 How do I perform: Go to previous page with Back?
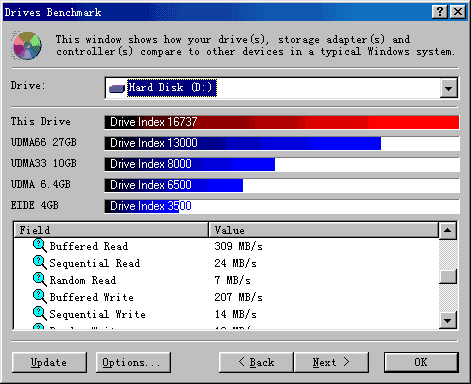(256, 362)
